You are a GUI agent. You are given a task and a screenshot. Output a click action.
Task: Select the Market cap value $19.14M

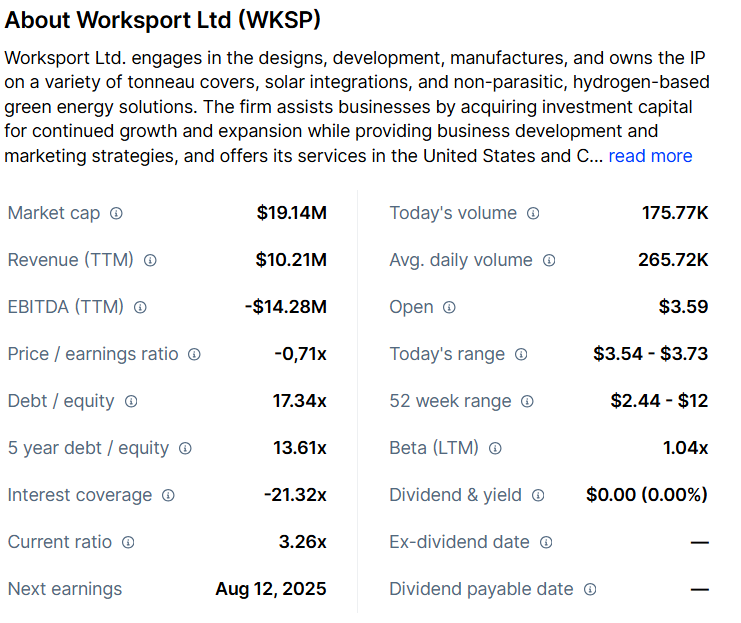point(292,213)
